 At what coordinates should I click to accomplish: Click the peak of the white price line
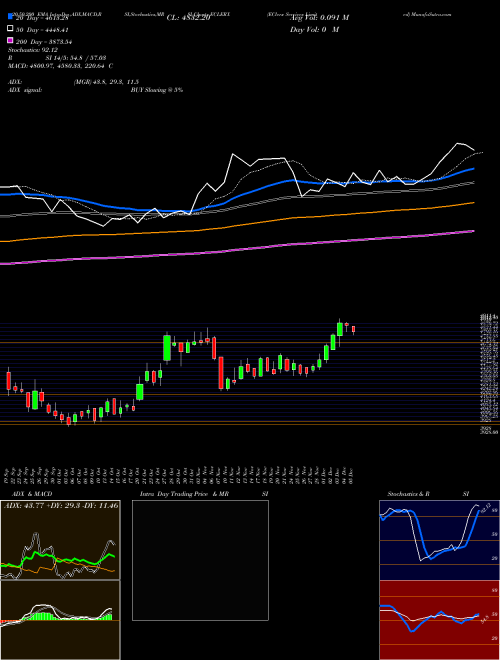point(457,144)
